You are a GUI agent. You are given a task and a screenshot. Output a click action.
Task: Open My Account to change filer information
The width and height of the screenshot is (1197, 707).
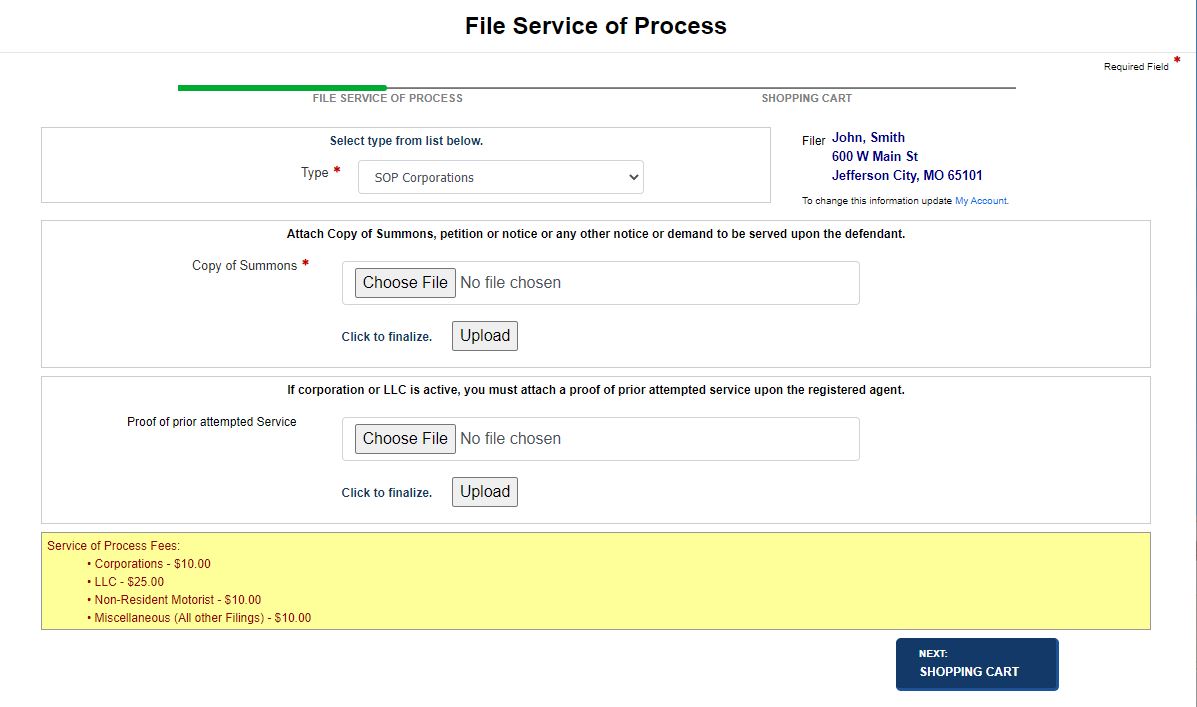981,200
